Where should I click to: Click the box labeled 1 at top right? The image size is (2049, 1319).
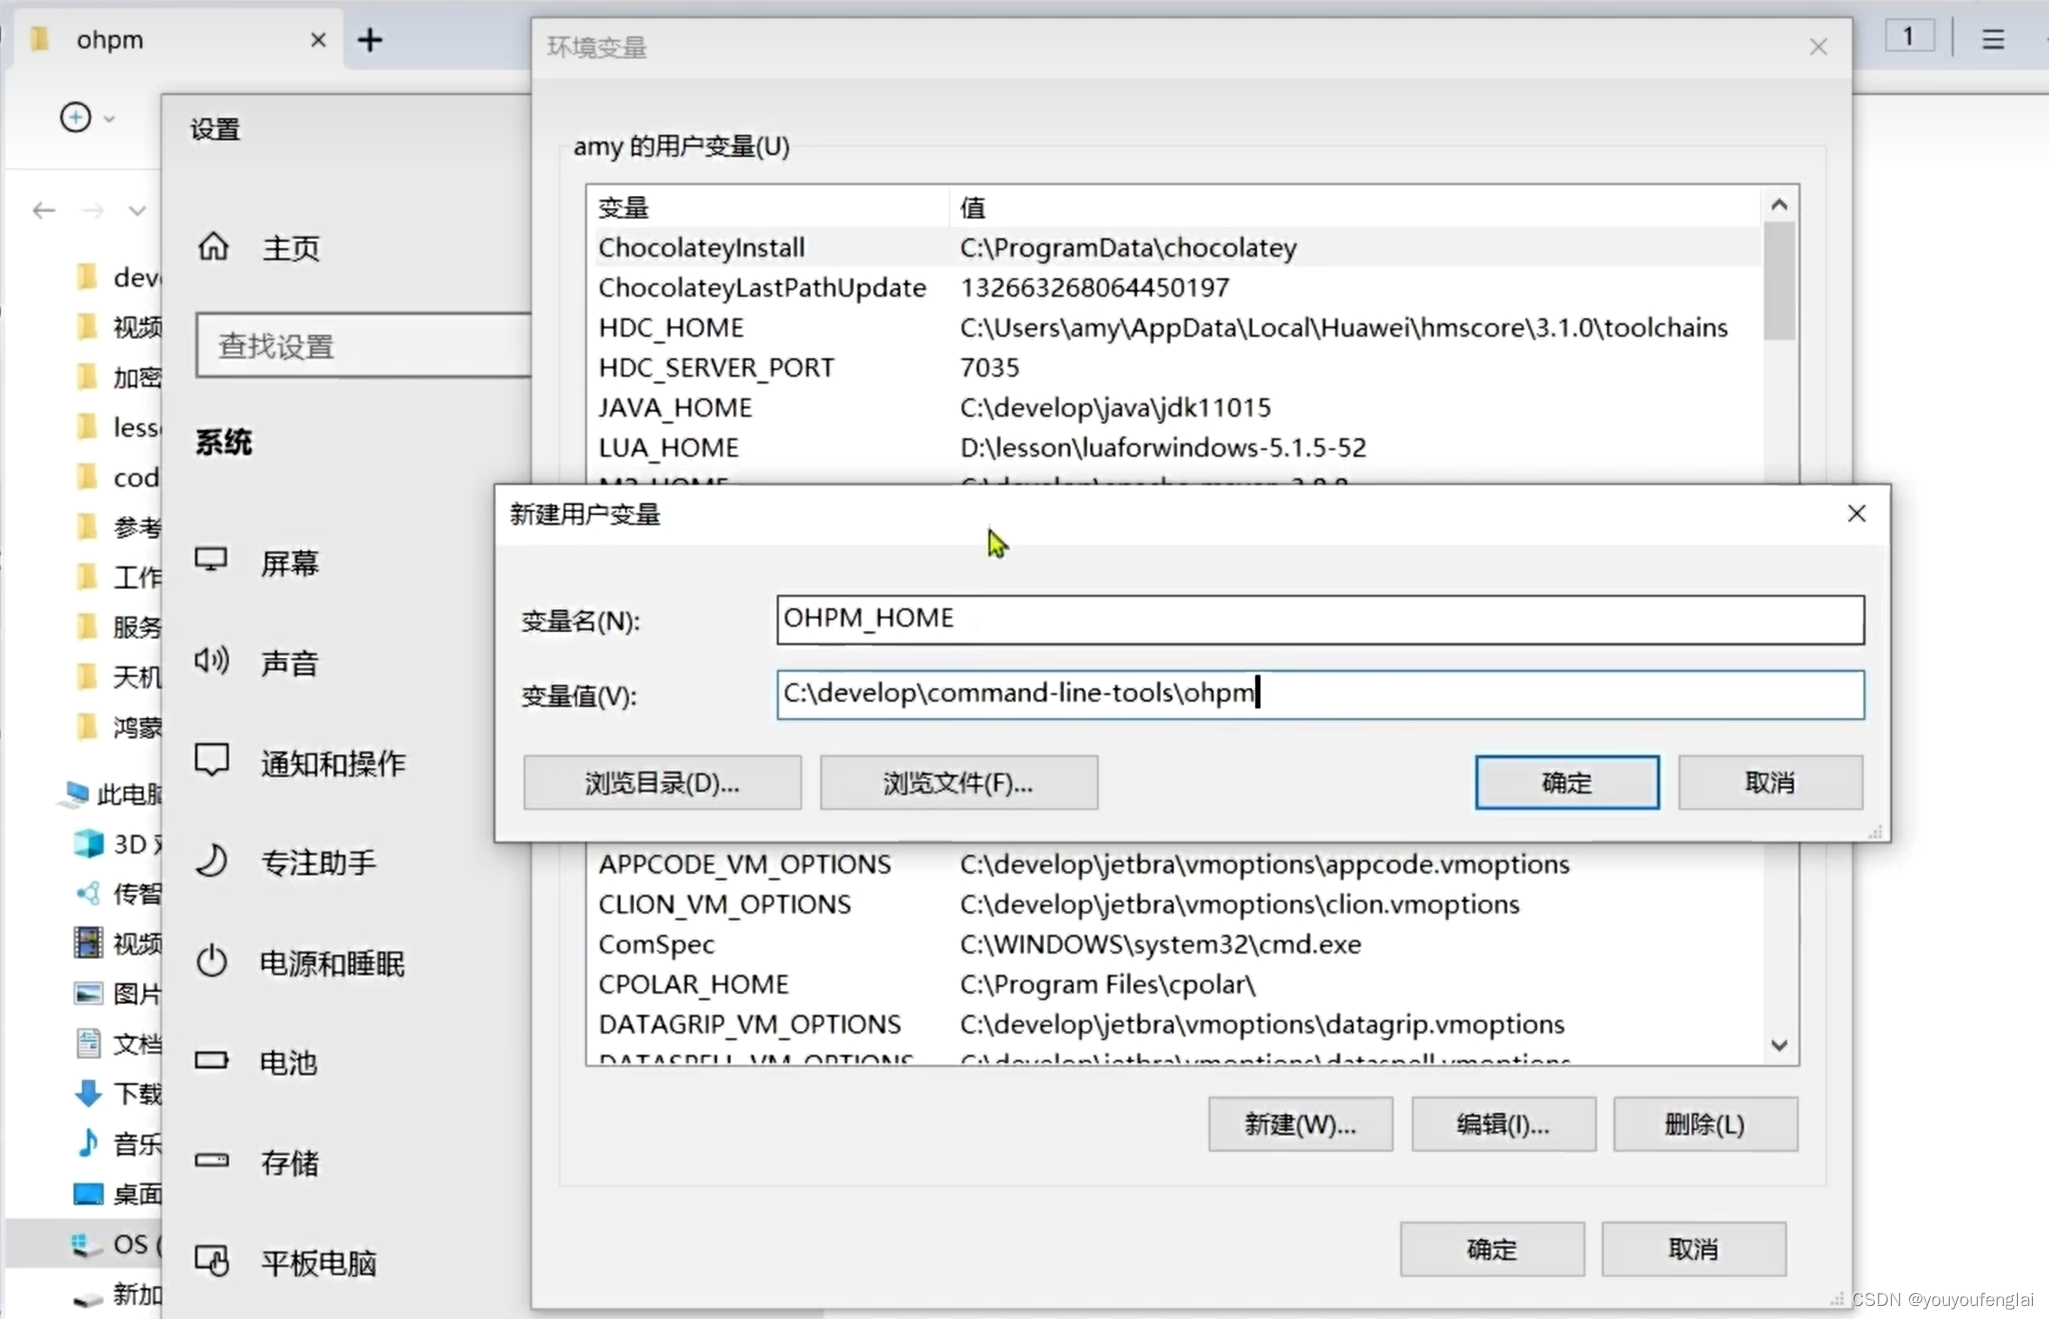pos(1909,37)
